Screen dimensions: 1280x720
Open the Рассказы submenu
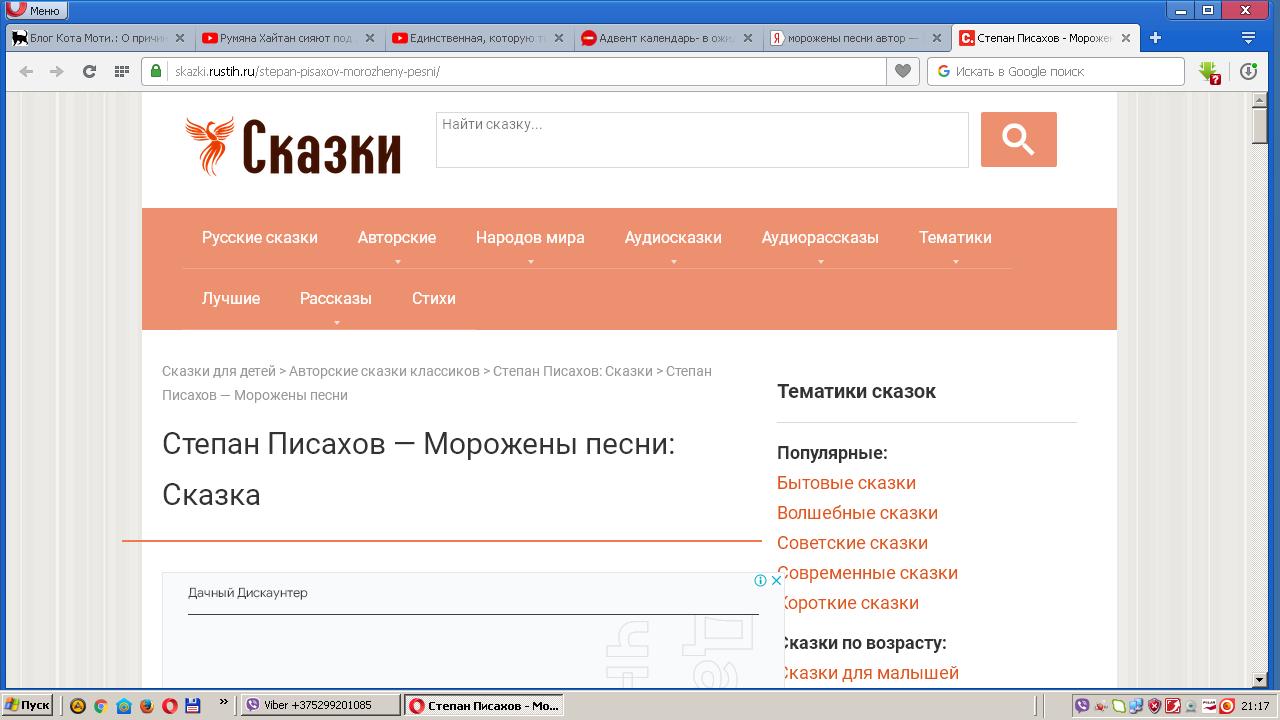coord(336,299)
